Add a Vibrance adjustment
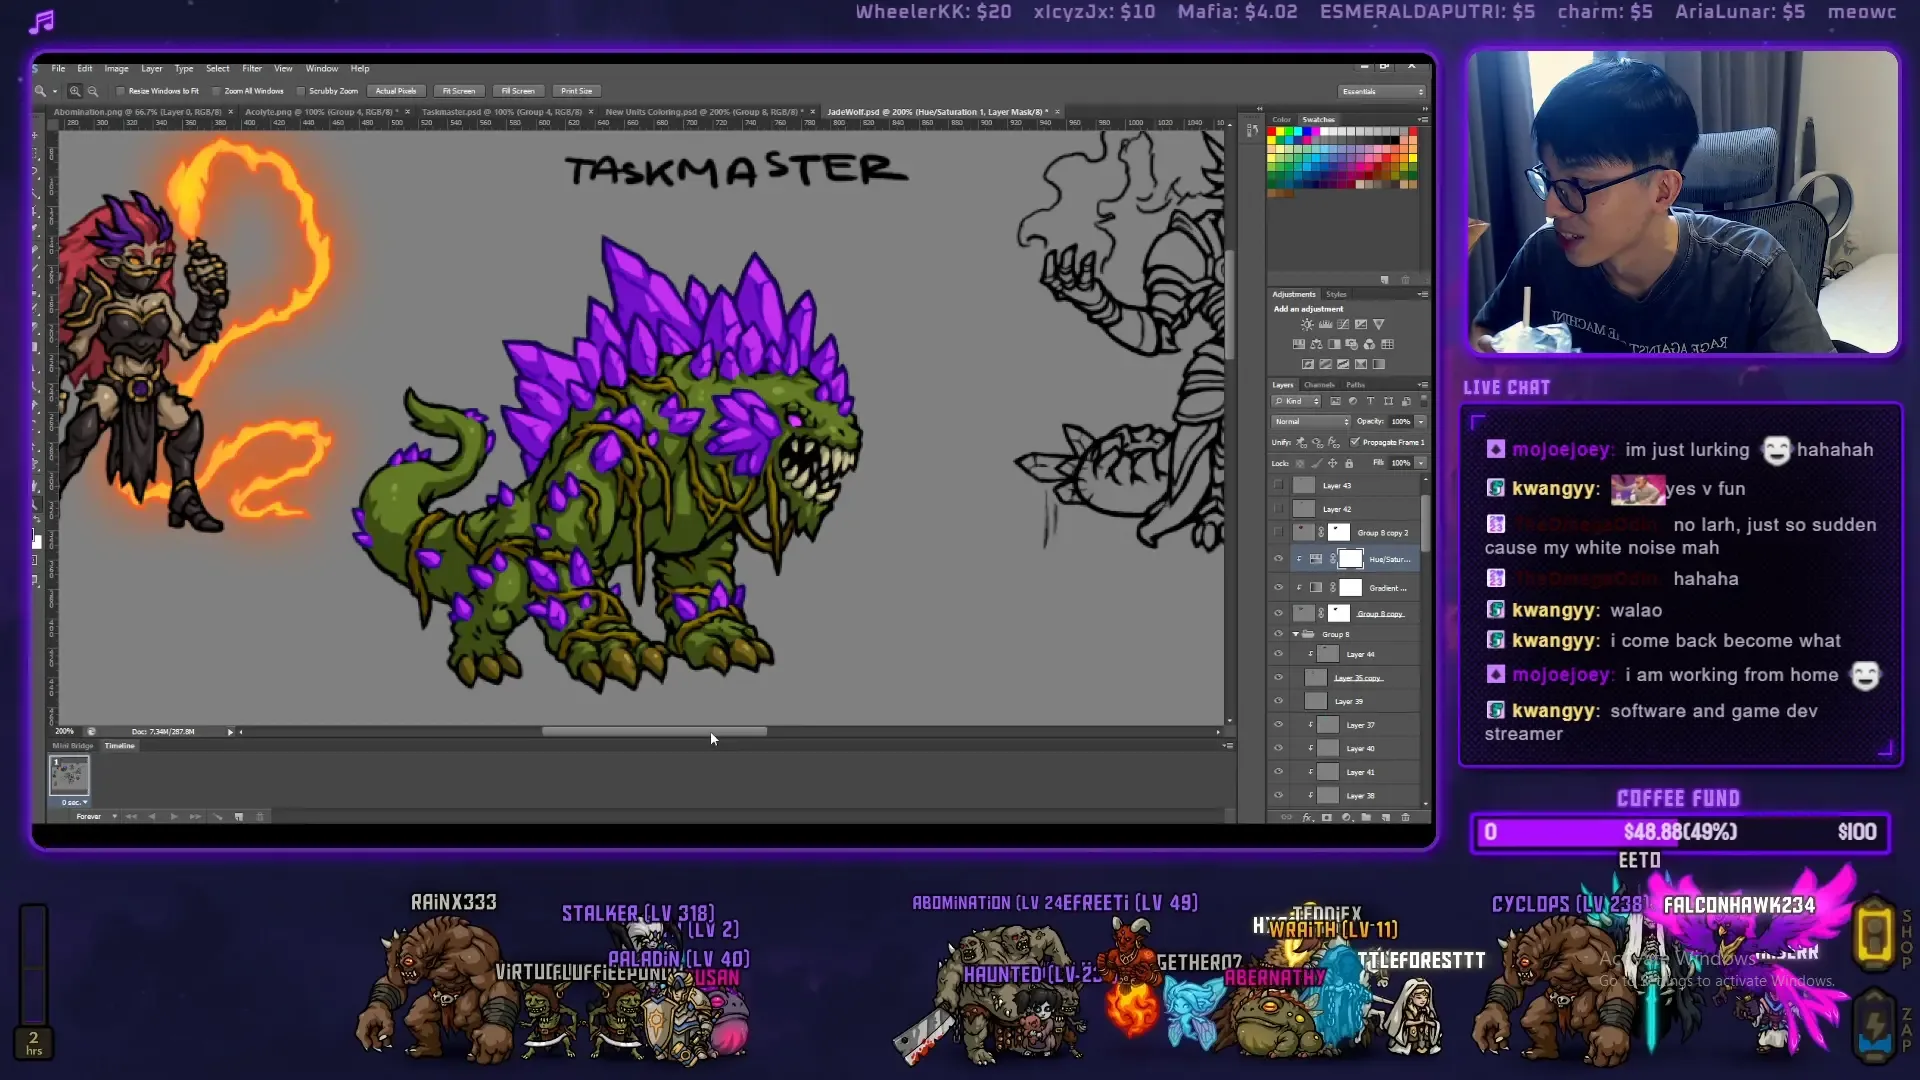Screen dimensions: 1920x1080 coord(1378,324)
